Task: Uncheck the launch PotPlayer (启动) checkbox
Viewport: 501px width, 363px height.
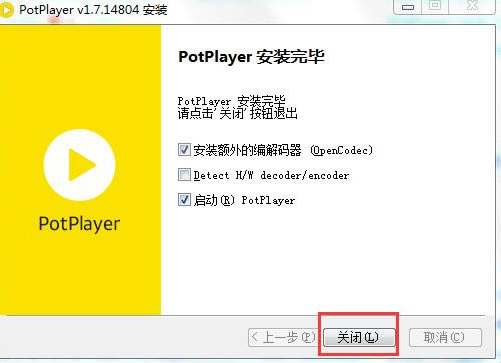Action: 184,200
